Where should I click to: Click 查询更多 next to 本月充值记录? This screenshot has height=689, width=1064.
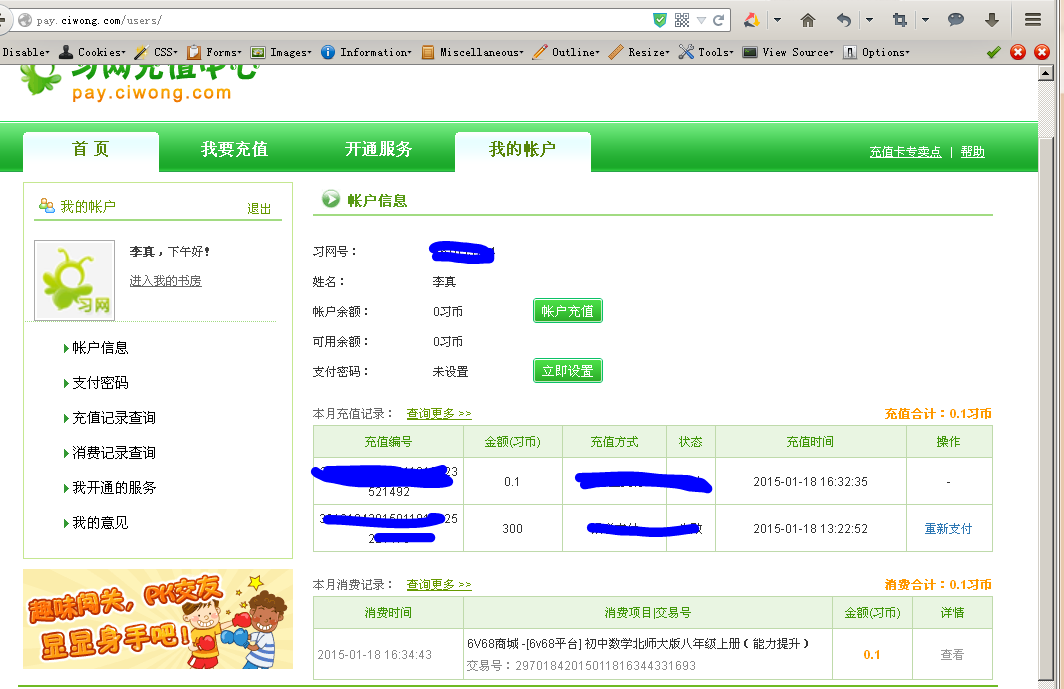(439, 413)
